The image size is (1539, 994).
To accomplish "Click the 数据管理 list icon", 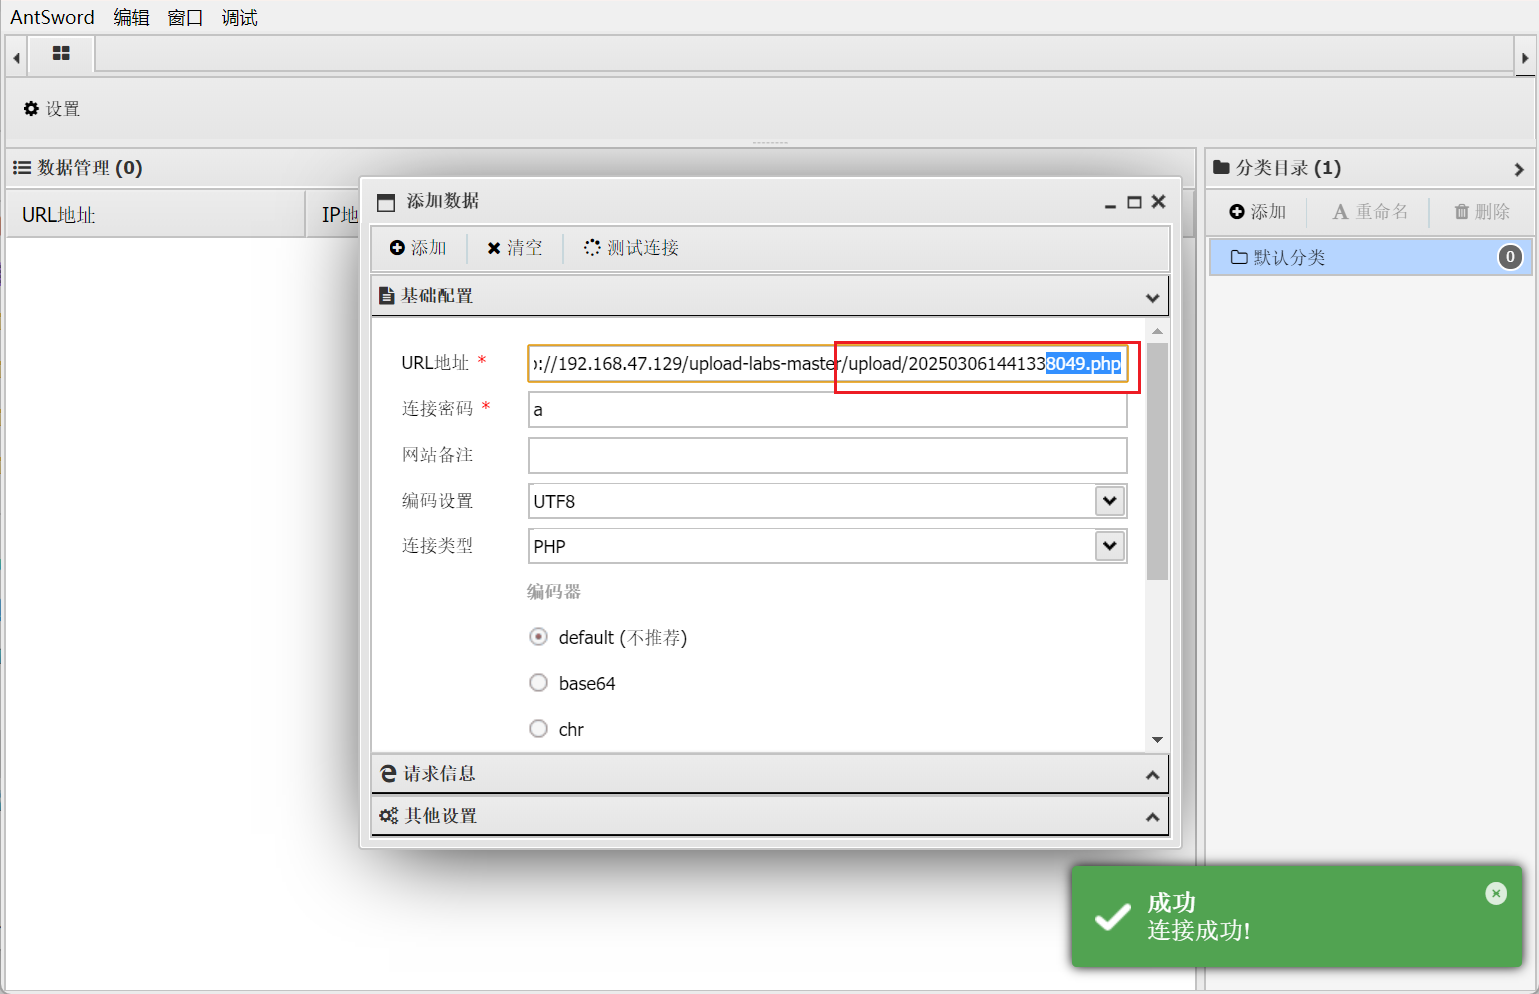I will click(x=22, y=168).
